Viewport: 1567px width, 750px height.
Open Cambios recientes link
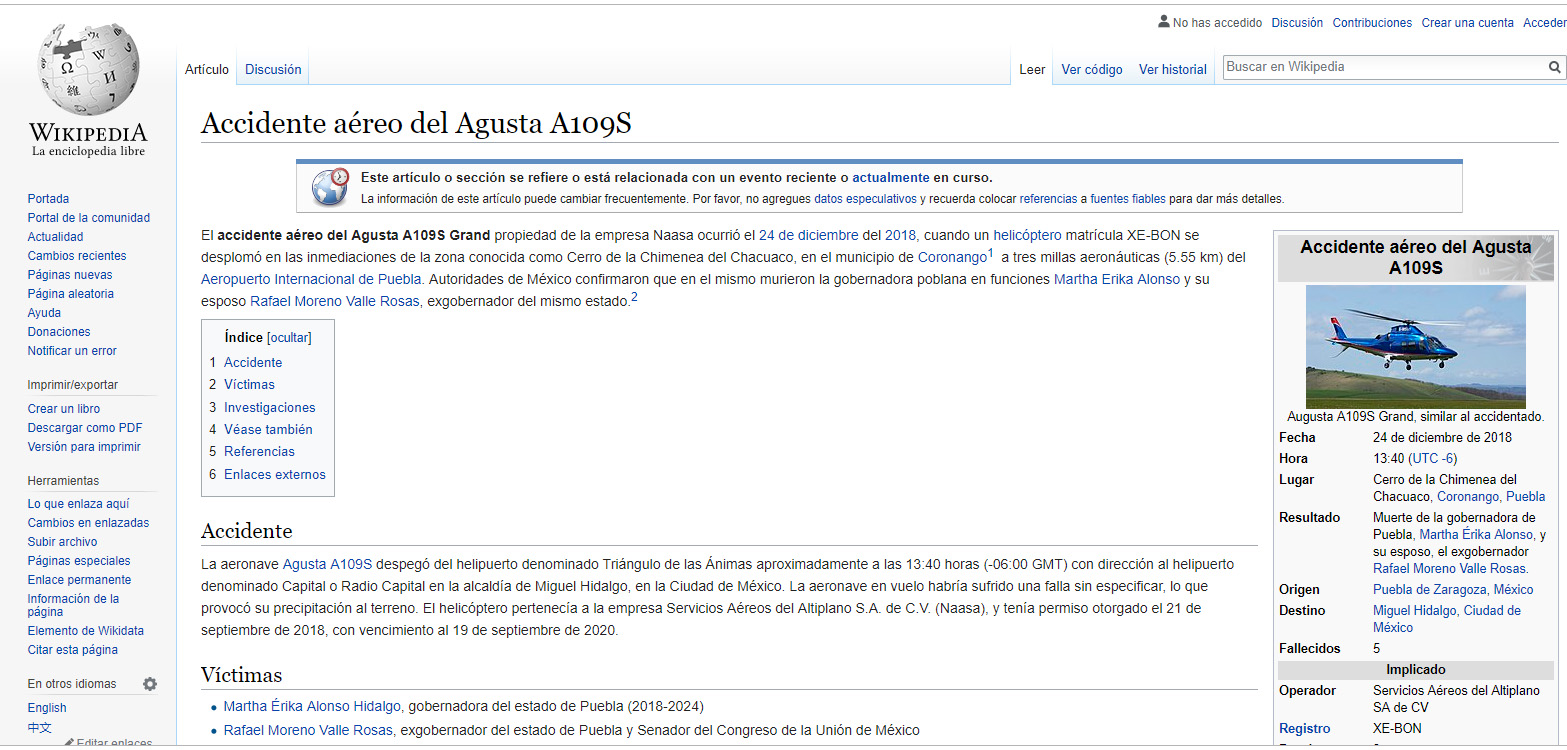(77, 256)
